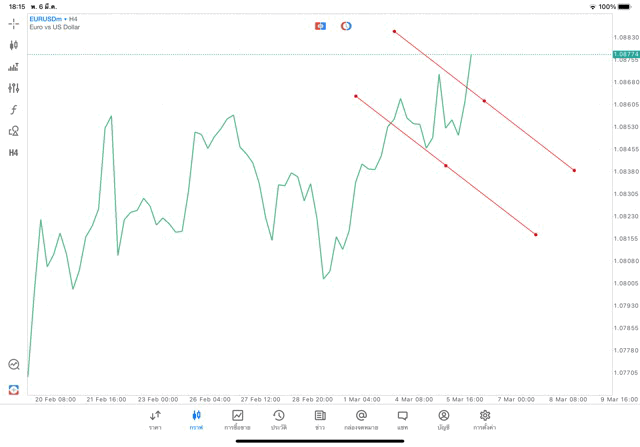
Task: Click the 1.08774 current price label
Action: (626, 54)
